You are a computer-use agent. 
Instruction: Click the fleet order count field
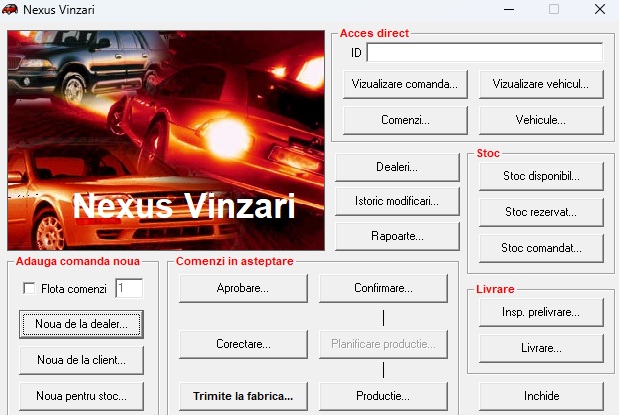tap(128, 289)
